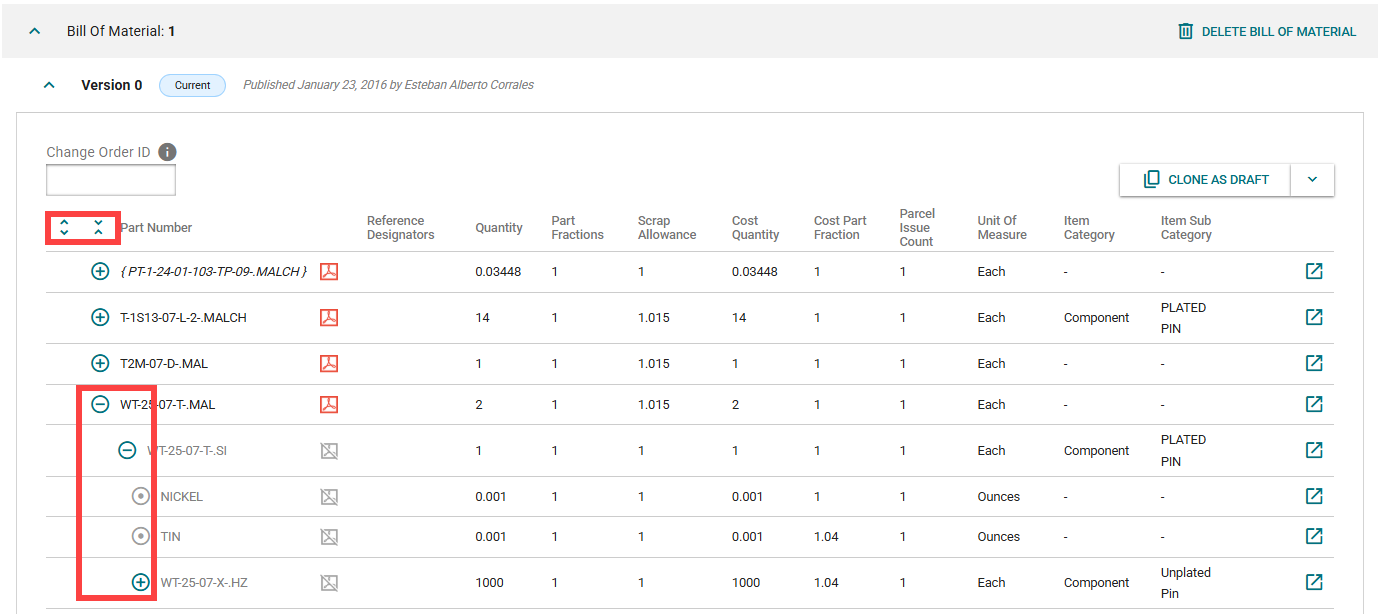Expand all rows in the parts tree
The image size is (1381, 614).
(x=65, y=227)
